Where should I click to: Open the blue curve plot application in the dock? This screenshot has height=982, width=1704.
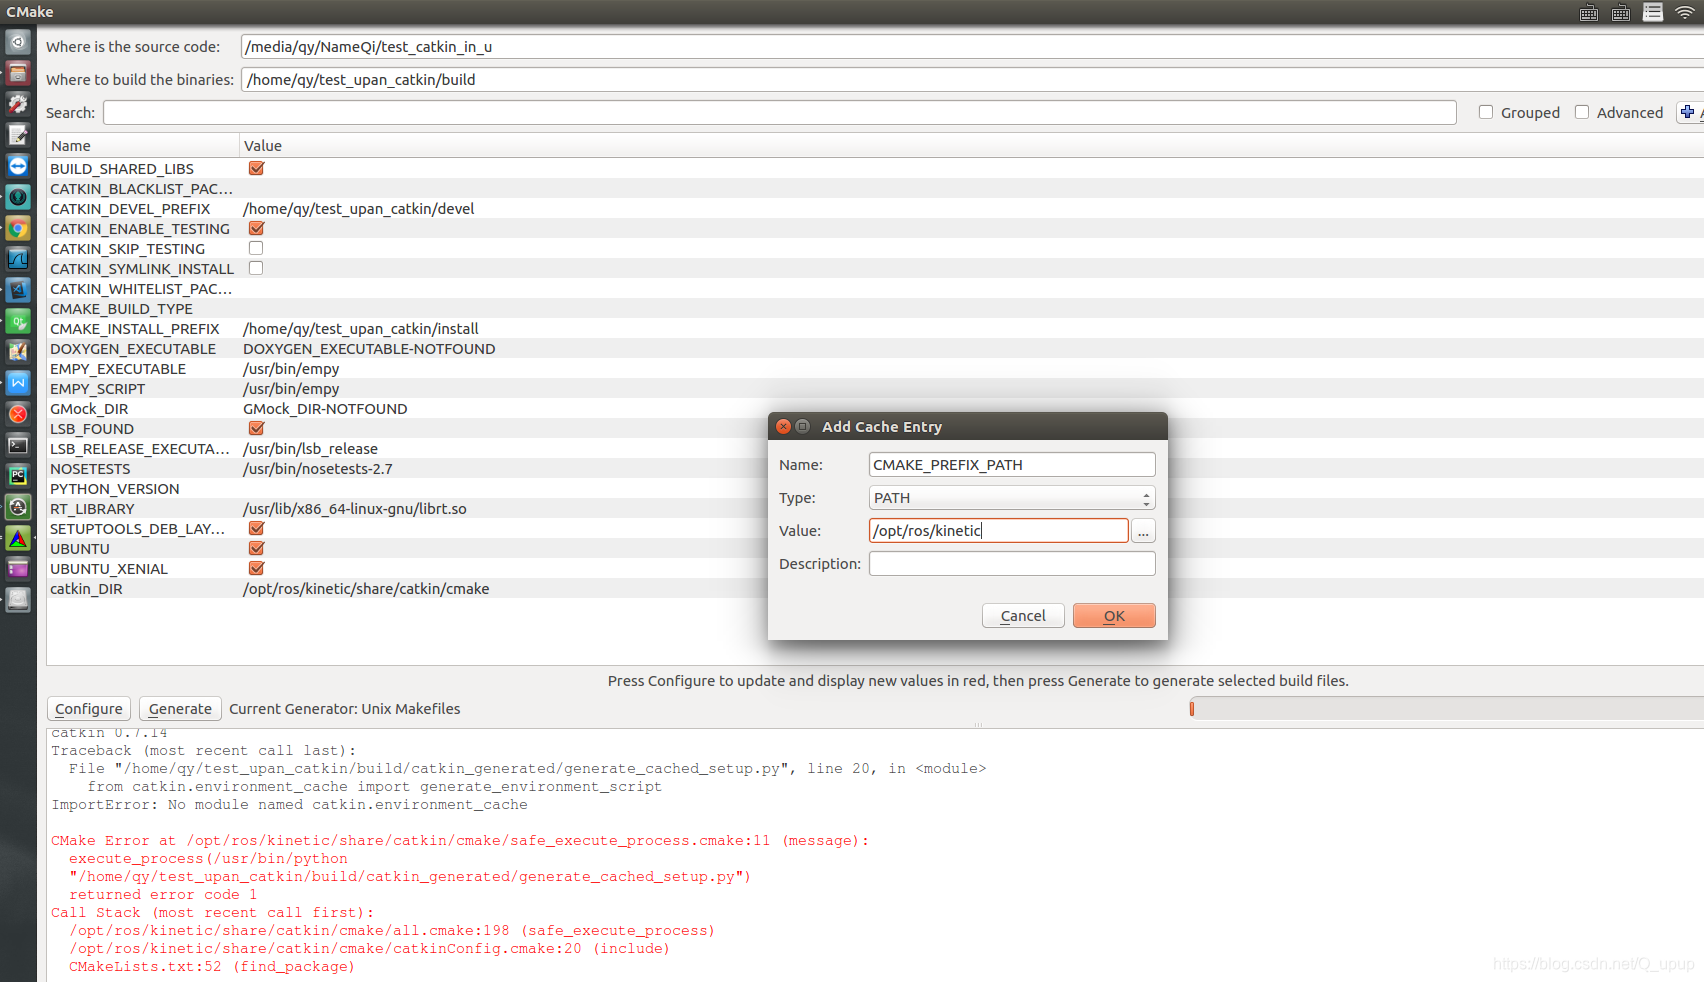(x=18, y=259)
